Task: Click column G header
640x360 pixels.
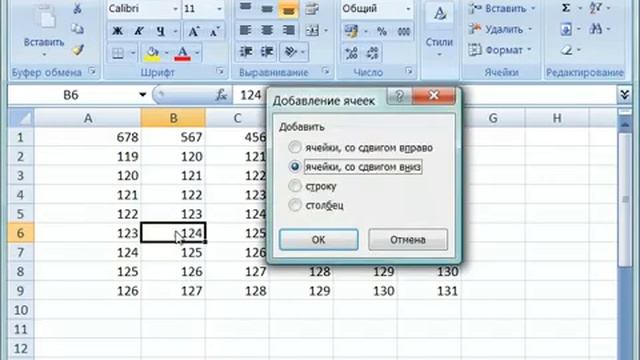Action: pos(493,118)
